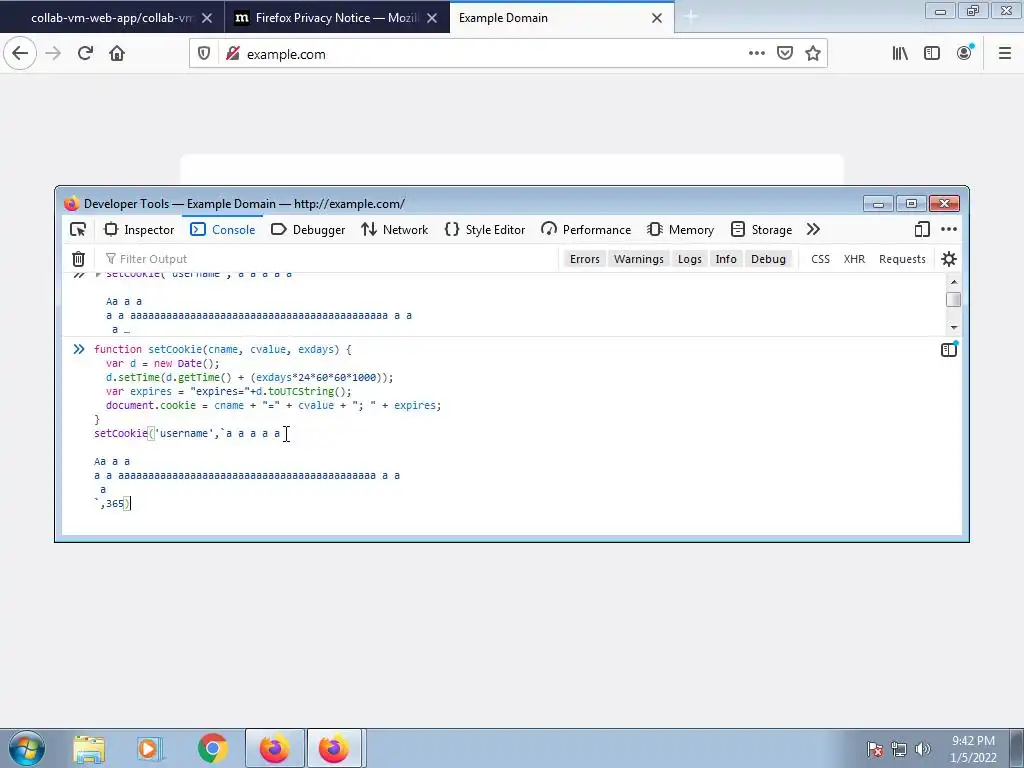
Task: Open the volume speaker tray icon
Action: [x=922, y=748]
